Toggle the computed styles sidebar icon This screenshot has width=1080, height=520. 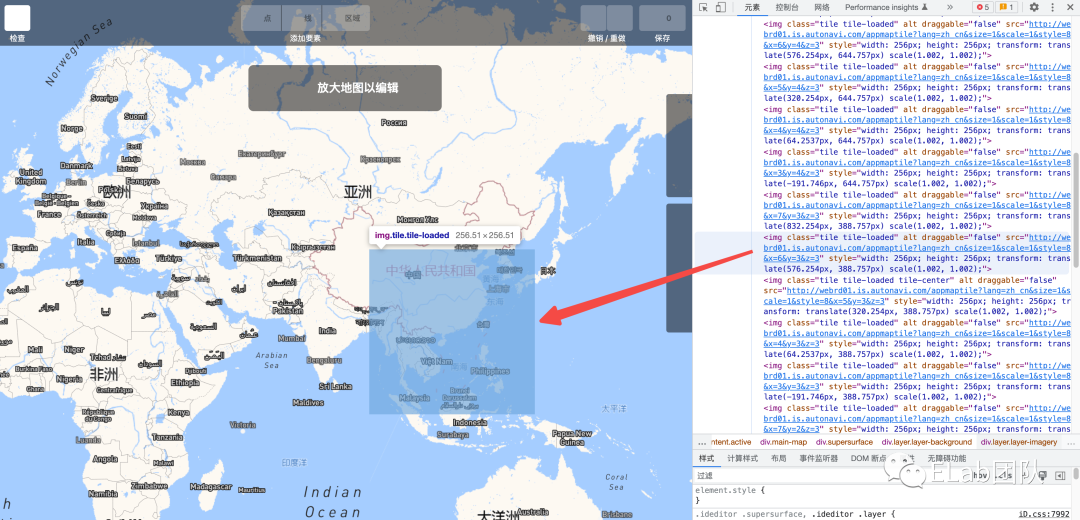pyautogui.click(x=1059, y=475)
